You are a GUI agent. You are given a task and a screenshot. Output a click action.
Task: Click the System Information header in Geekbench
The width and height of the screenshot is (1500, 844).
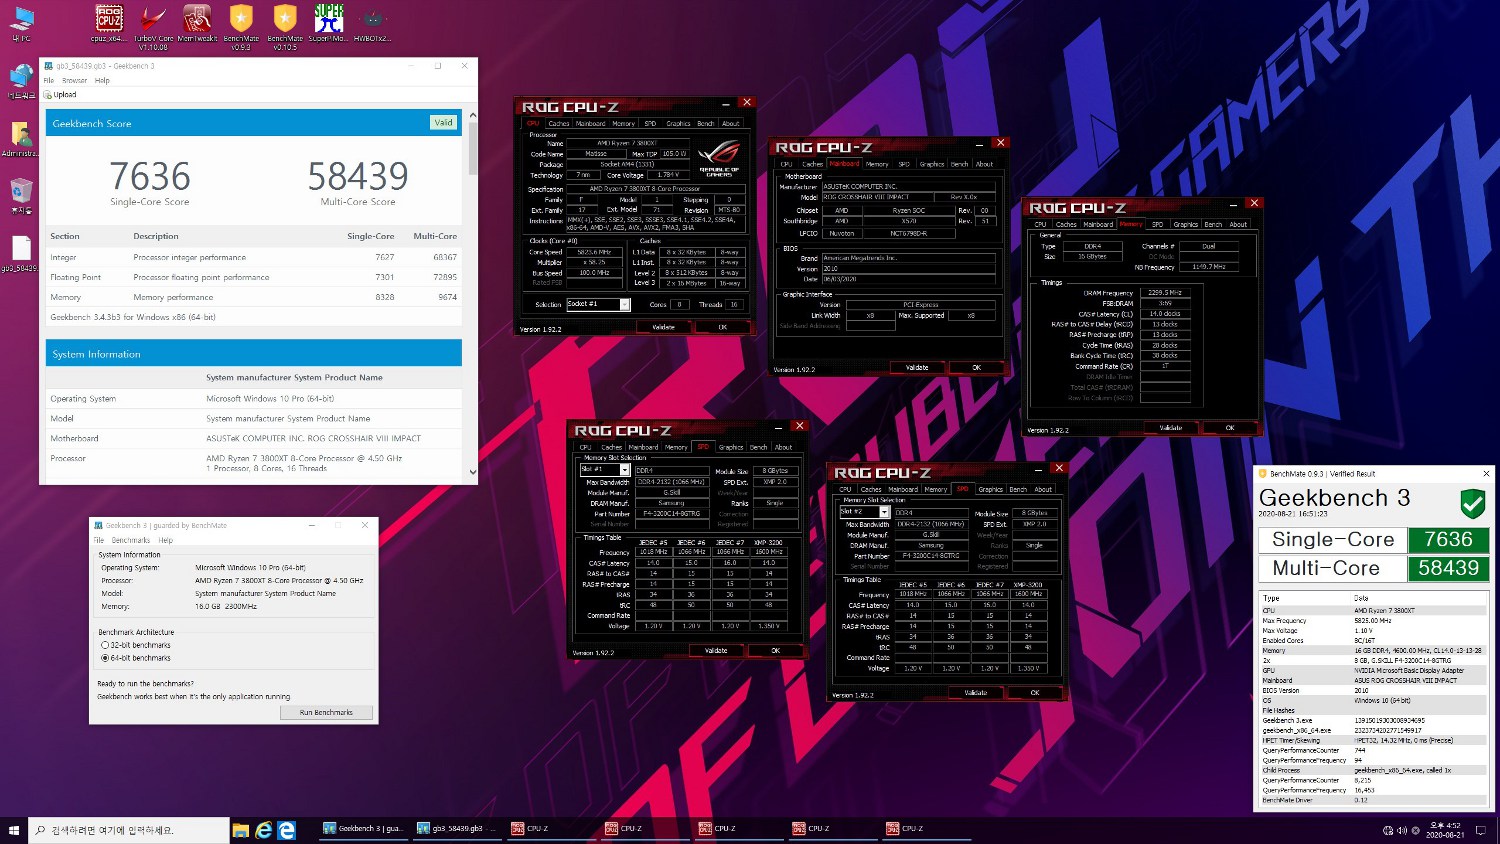click(x=254, y=354)
